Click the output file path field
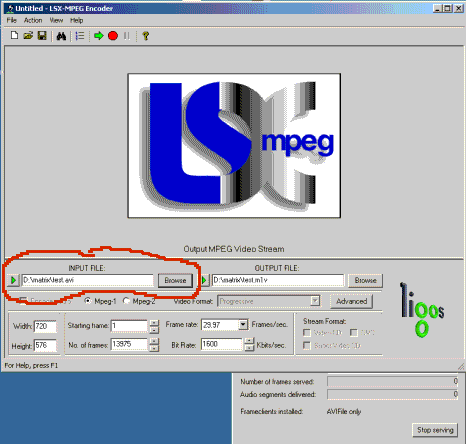The width and height of the screenshot is (466, 444). [278, 280]
